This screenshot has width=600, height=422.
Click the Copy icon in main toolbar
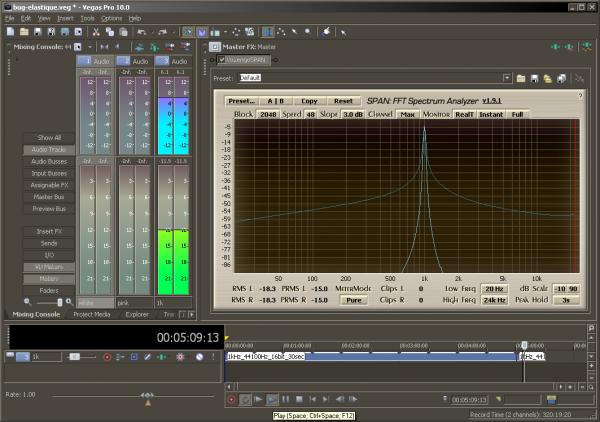[x=110, y=32]
